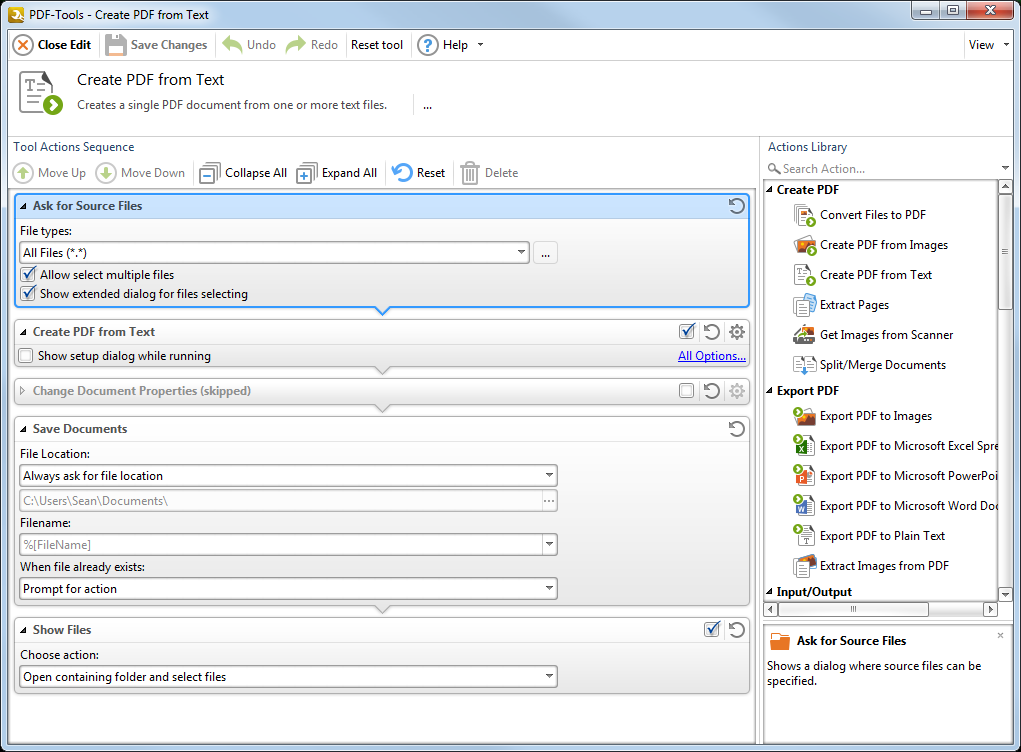Open File Location dropdown
This screenshot has height=752, width=1021.
tap(550, 476)
